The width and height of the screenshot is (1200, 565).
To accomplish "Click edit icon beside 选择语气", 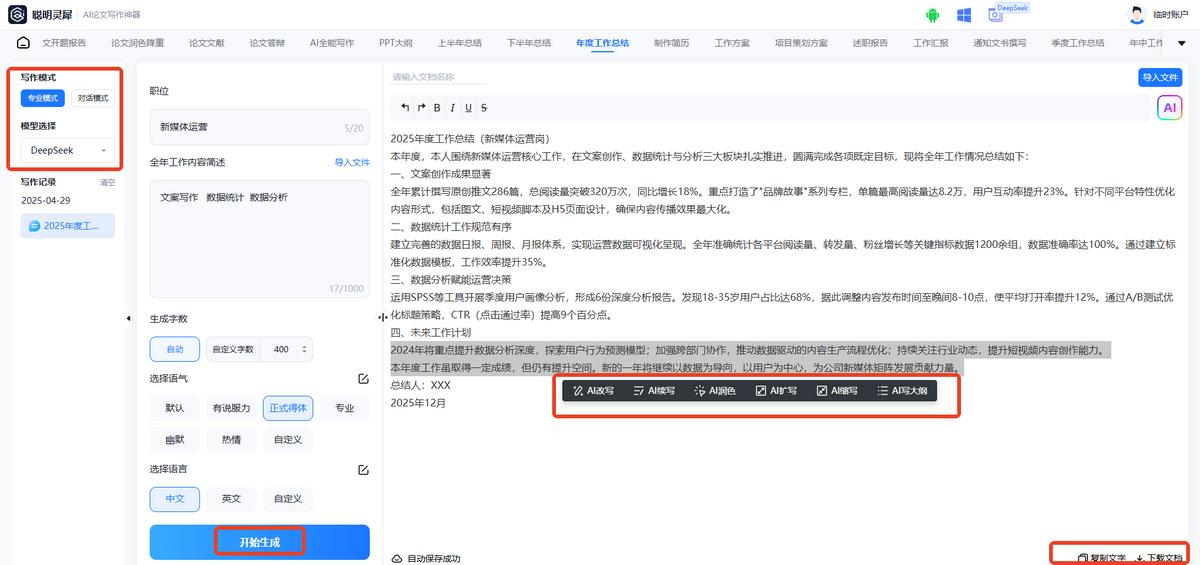I will [x=363, y=379].
